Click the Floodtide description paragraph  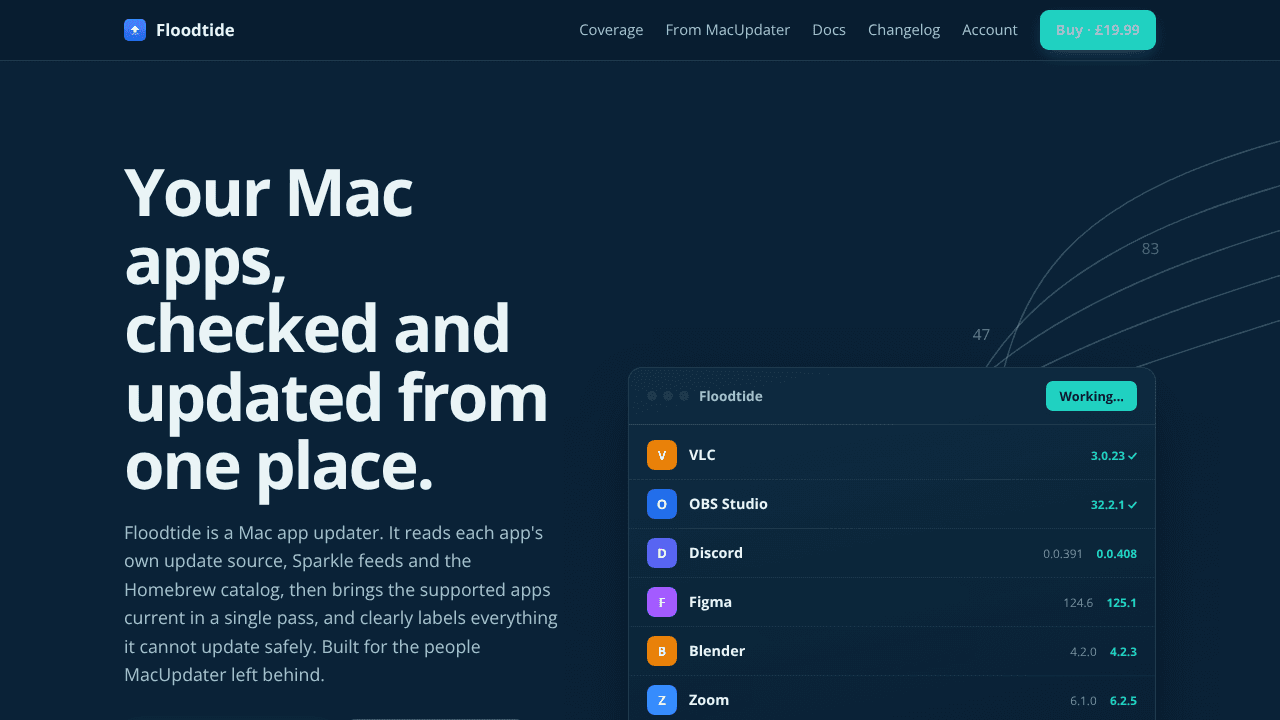[341, 604]
